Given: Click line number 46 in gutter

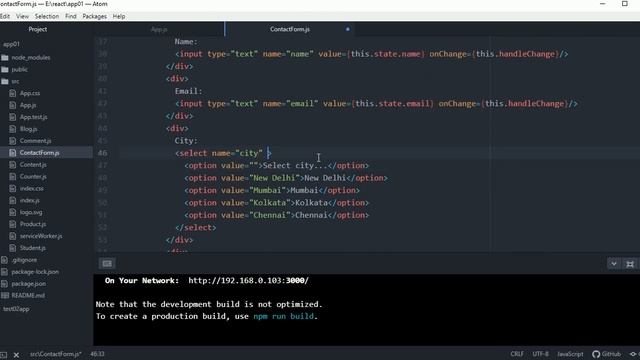Looking at the screenshot, I should [102, 153].
